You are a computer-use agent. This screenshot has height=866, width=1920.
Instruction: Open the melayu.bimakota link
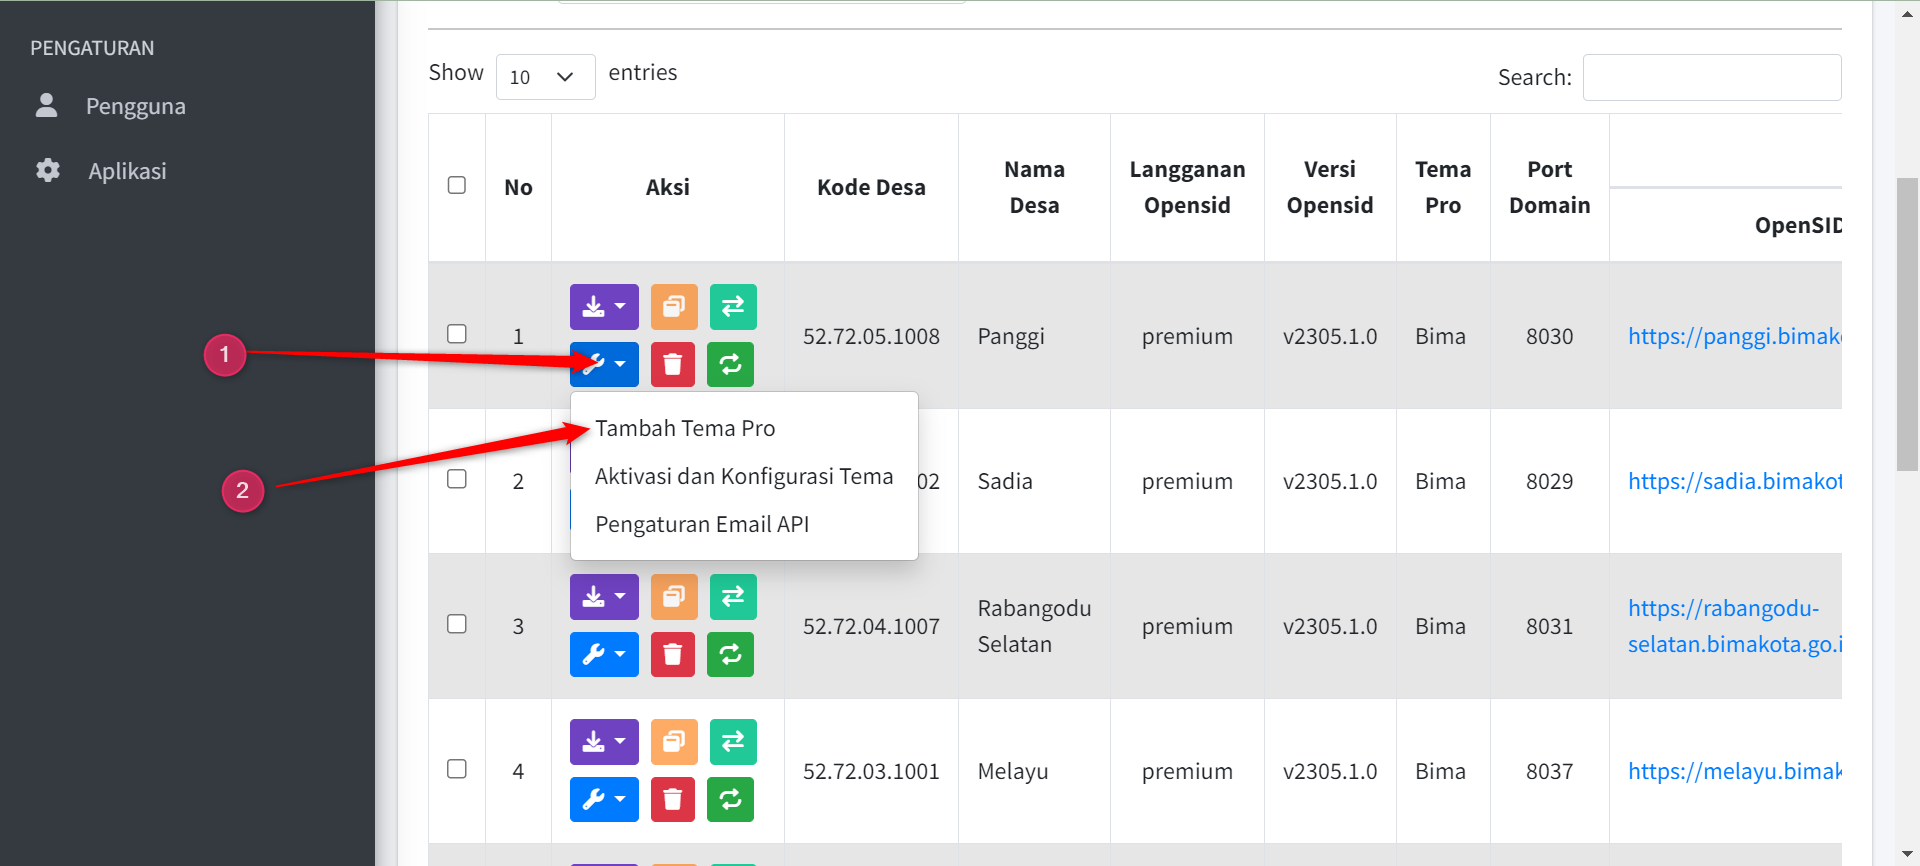(x=1734, y=771)
